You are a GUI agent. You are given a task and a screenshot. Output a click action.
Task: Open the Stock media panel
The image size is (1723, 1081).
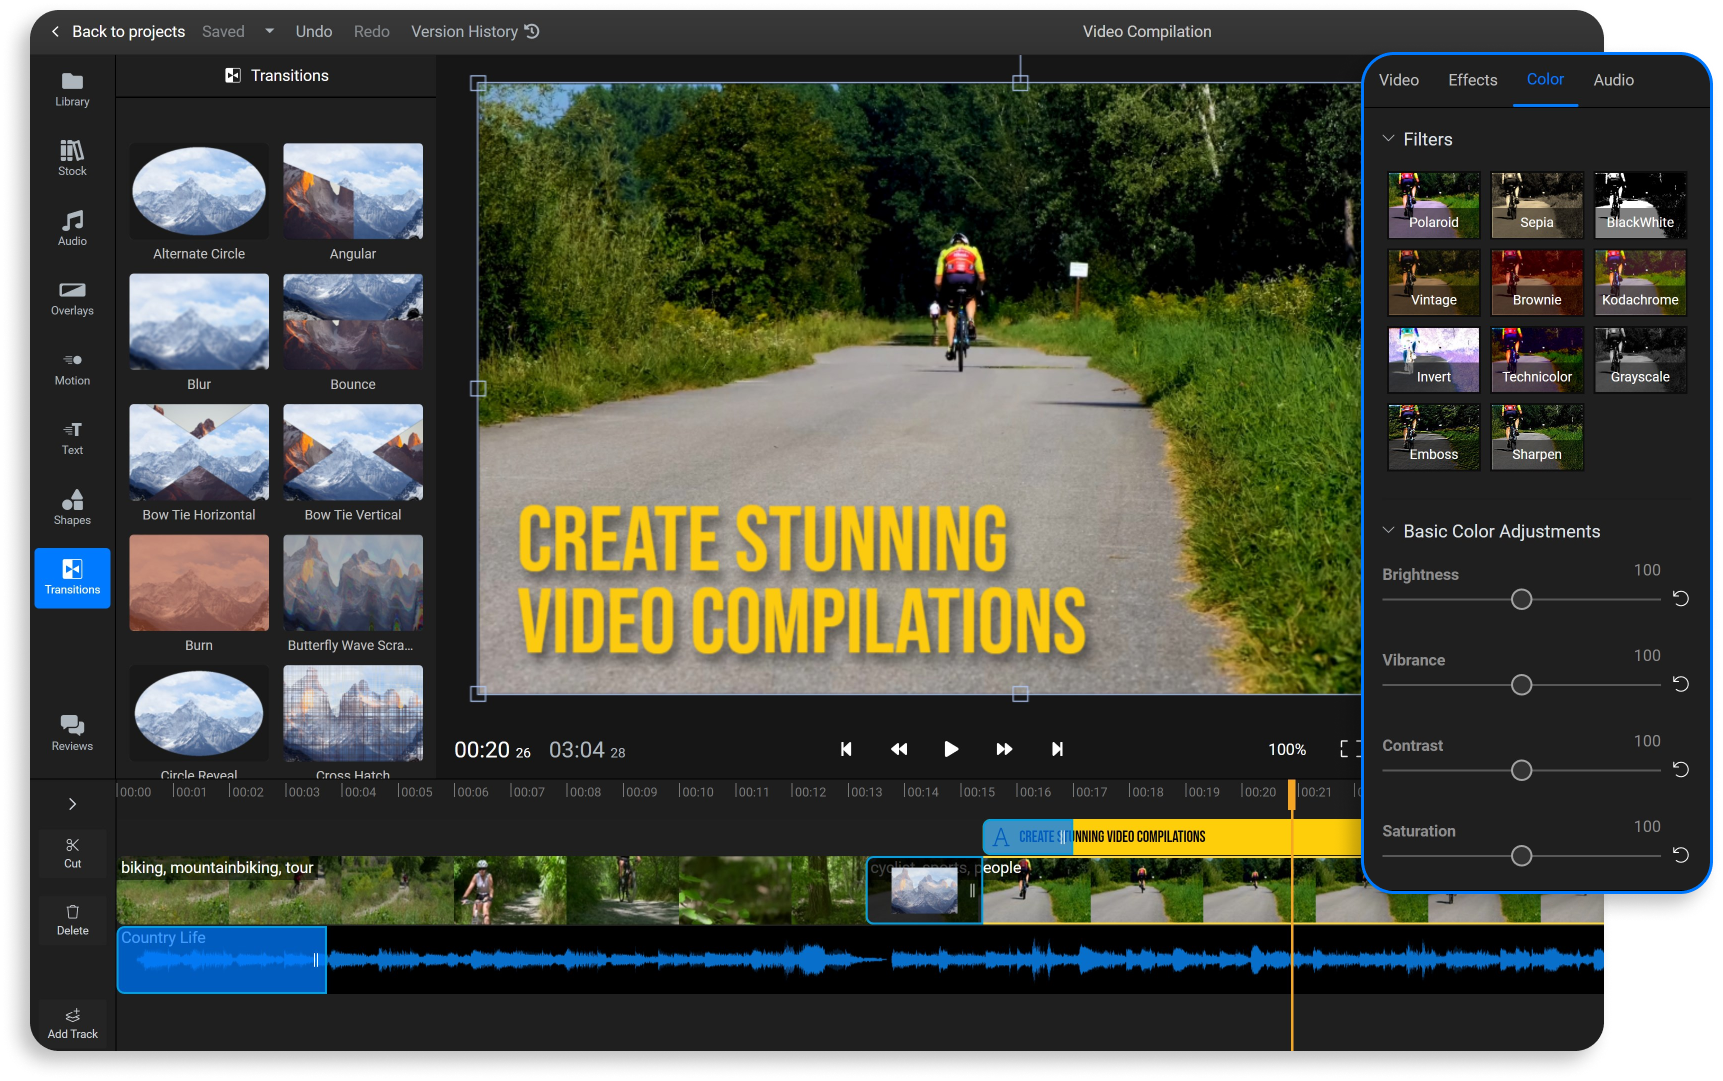[72, 158]
